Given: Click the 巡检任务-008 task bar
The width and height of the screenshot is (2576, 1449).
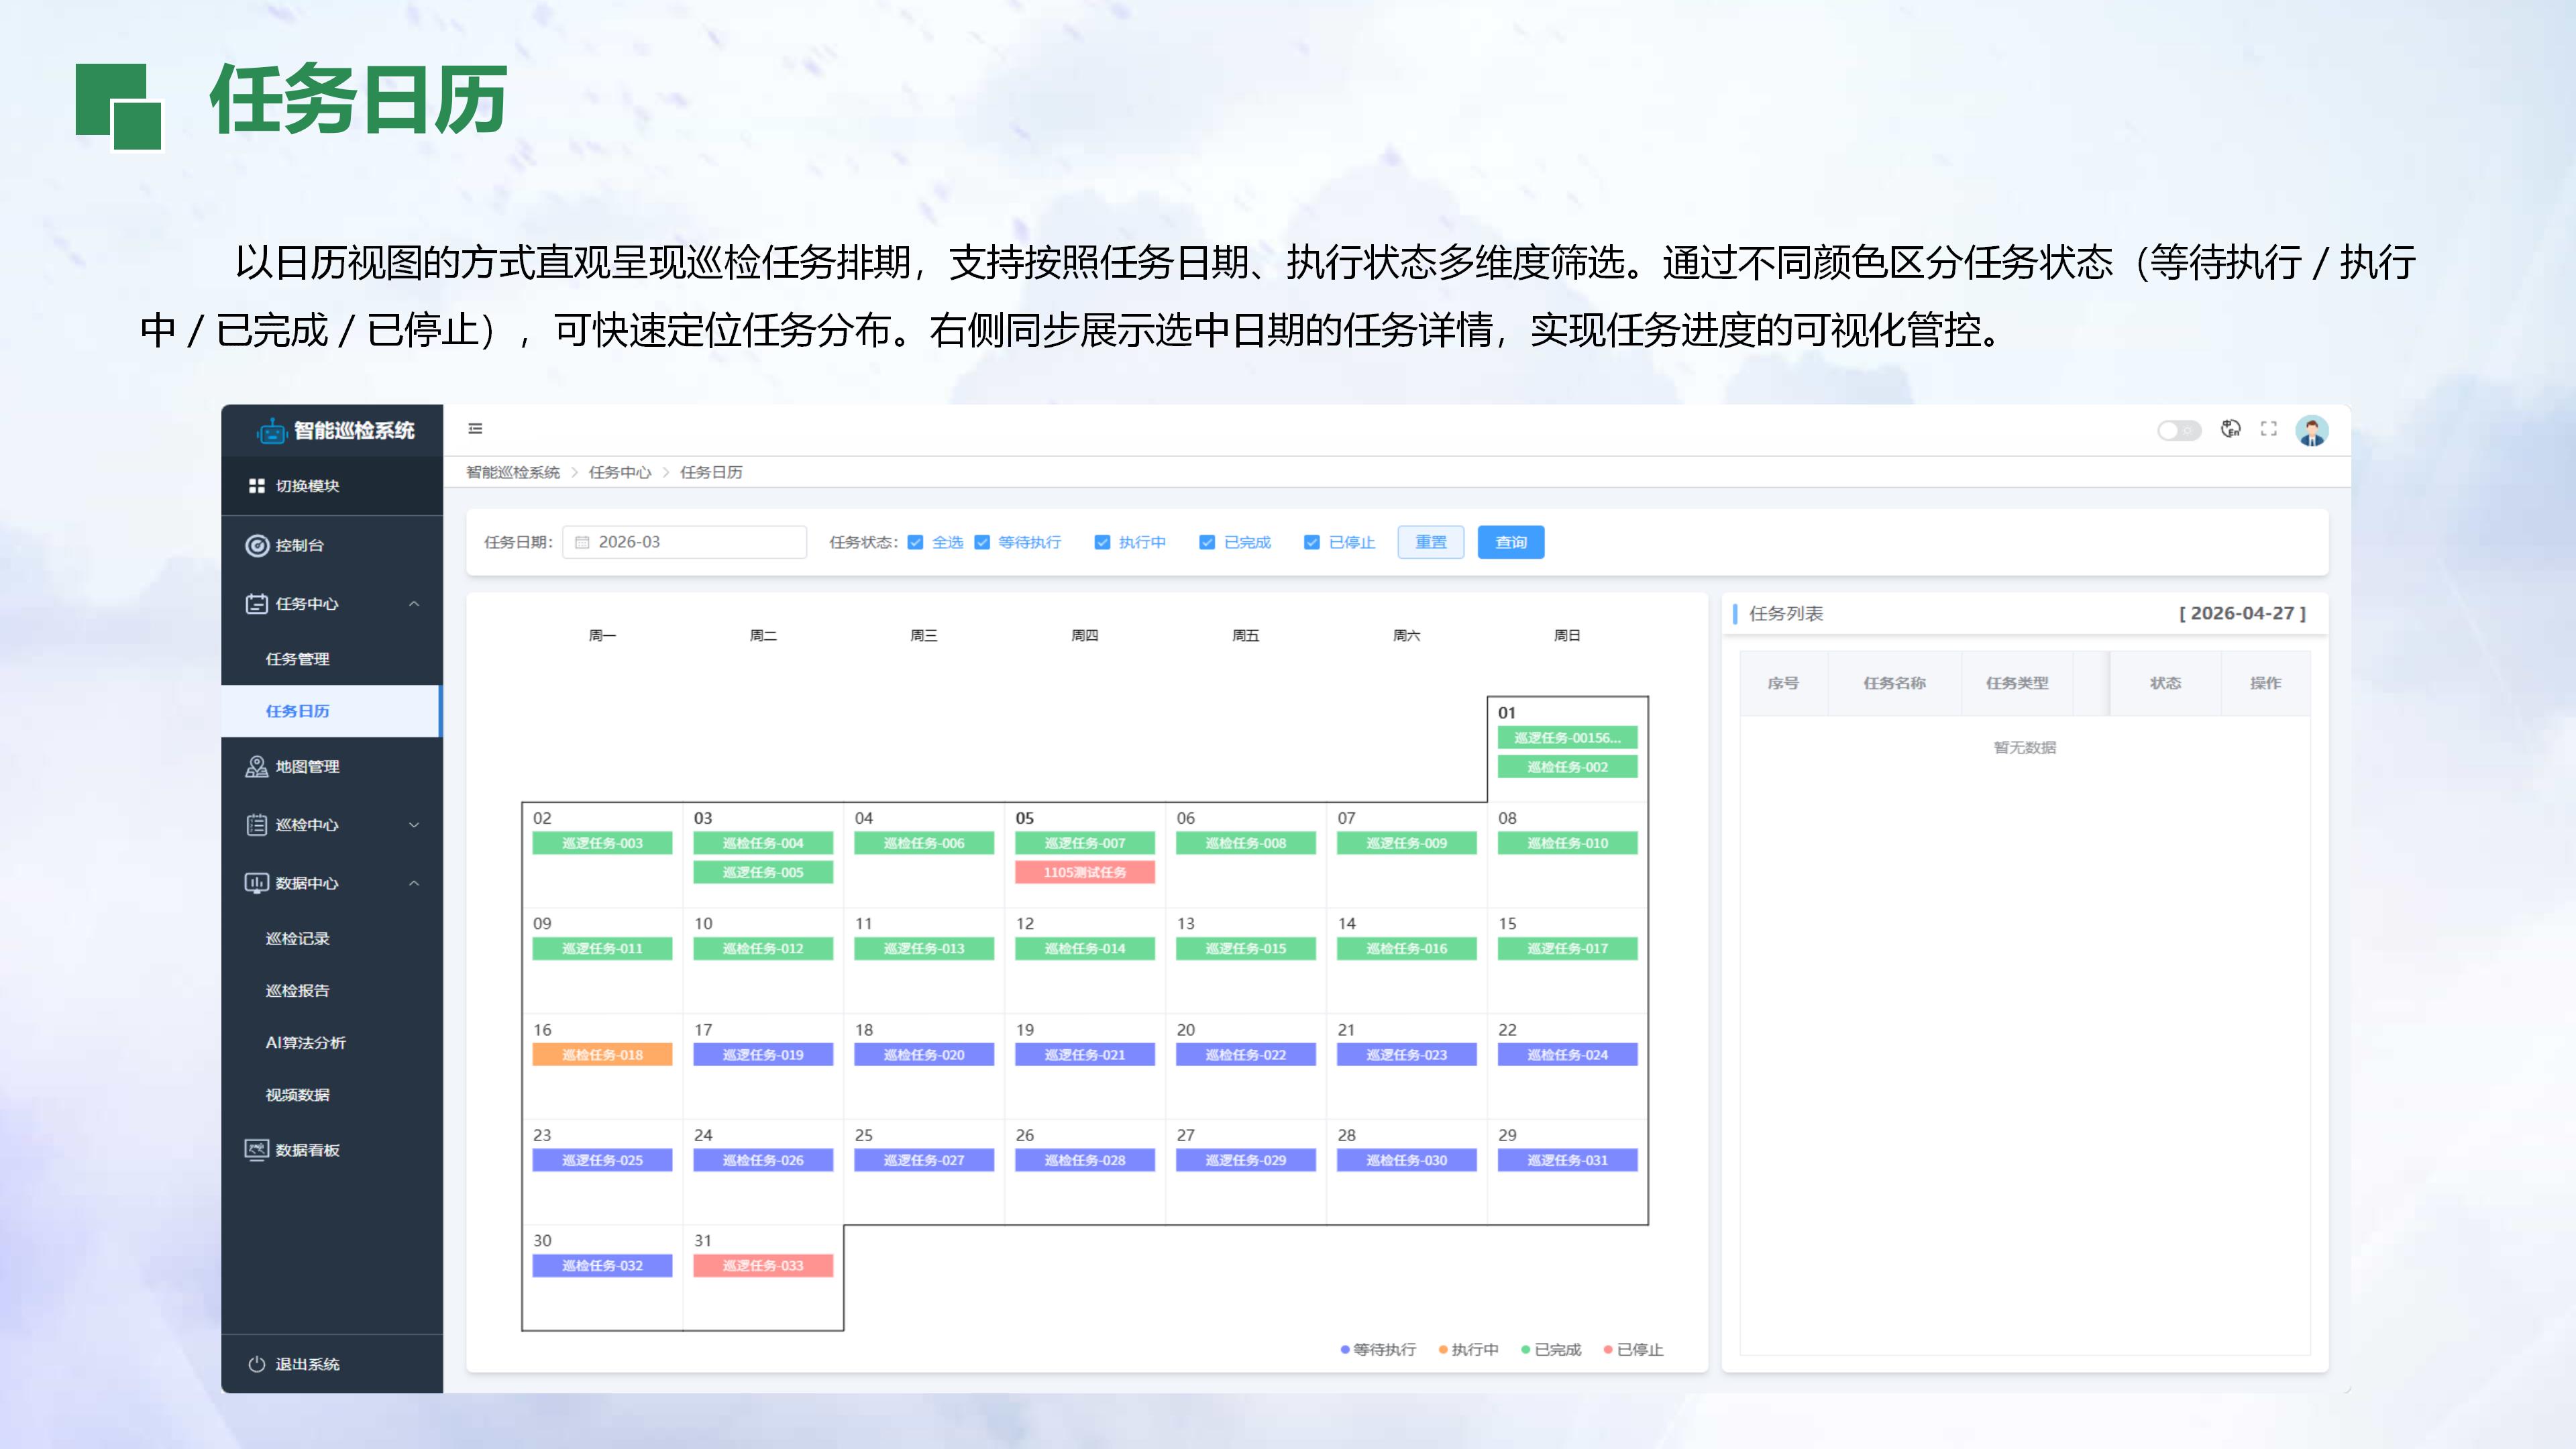Looking at the screenshot, I should pyautogui.click(x=1246, y=843).
